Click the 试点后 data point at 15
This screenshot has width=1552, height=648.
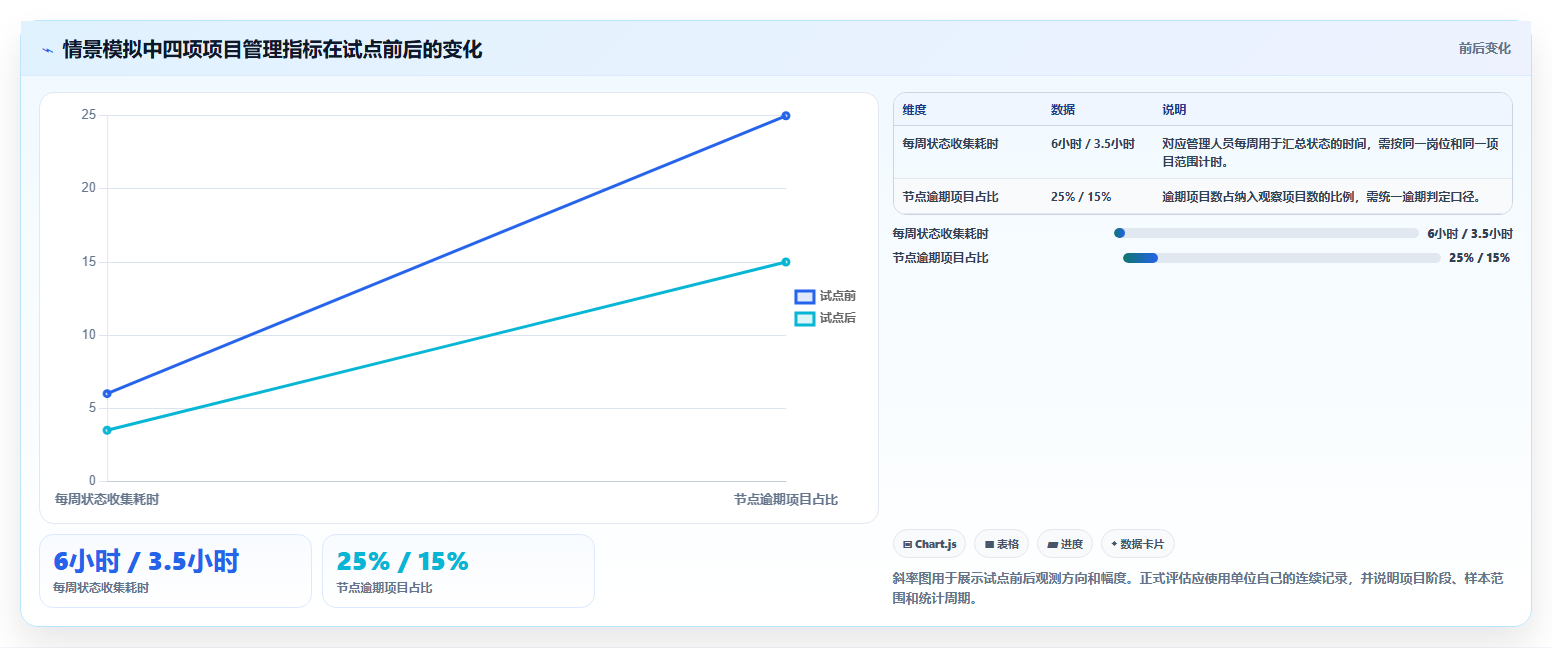[x=786, y=262]
